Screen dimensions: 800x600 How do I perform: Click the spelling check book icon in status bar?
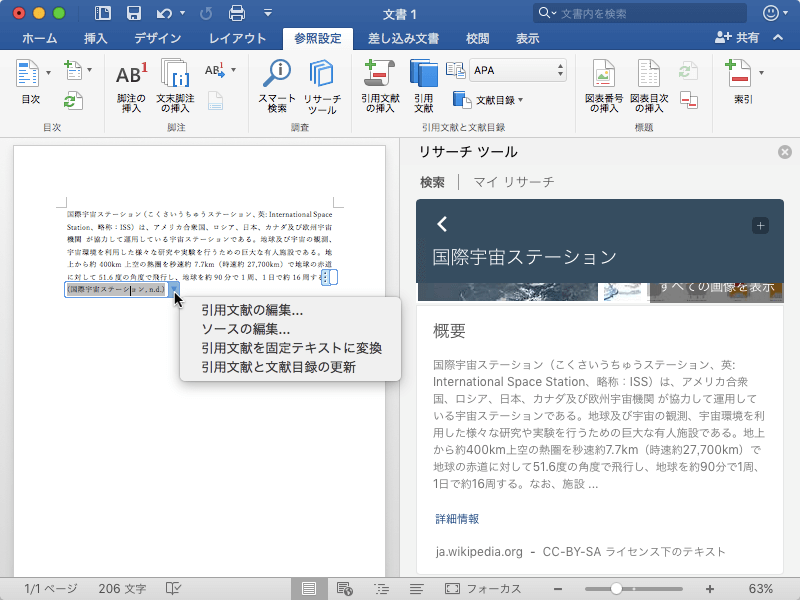(173, 589)
